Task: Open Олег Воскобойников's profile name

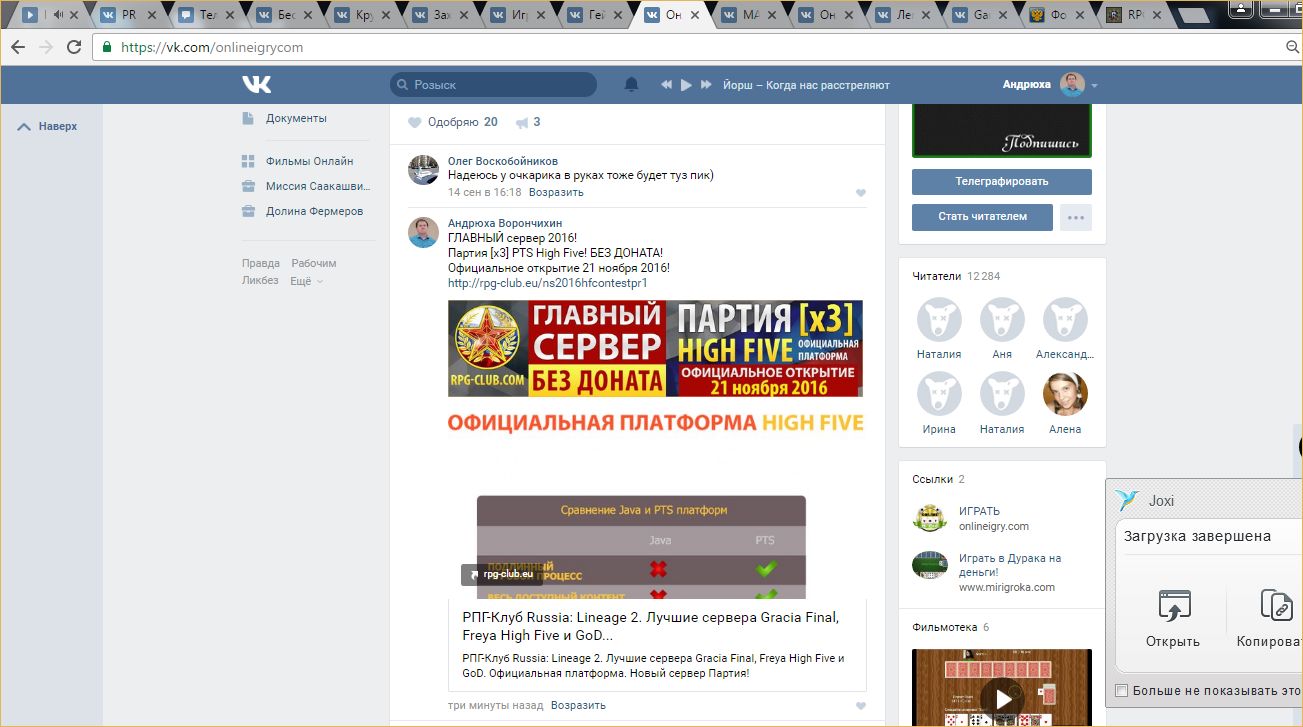Action: pyautogui.click(x=503, y=161)
